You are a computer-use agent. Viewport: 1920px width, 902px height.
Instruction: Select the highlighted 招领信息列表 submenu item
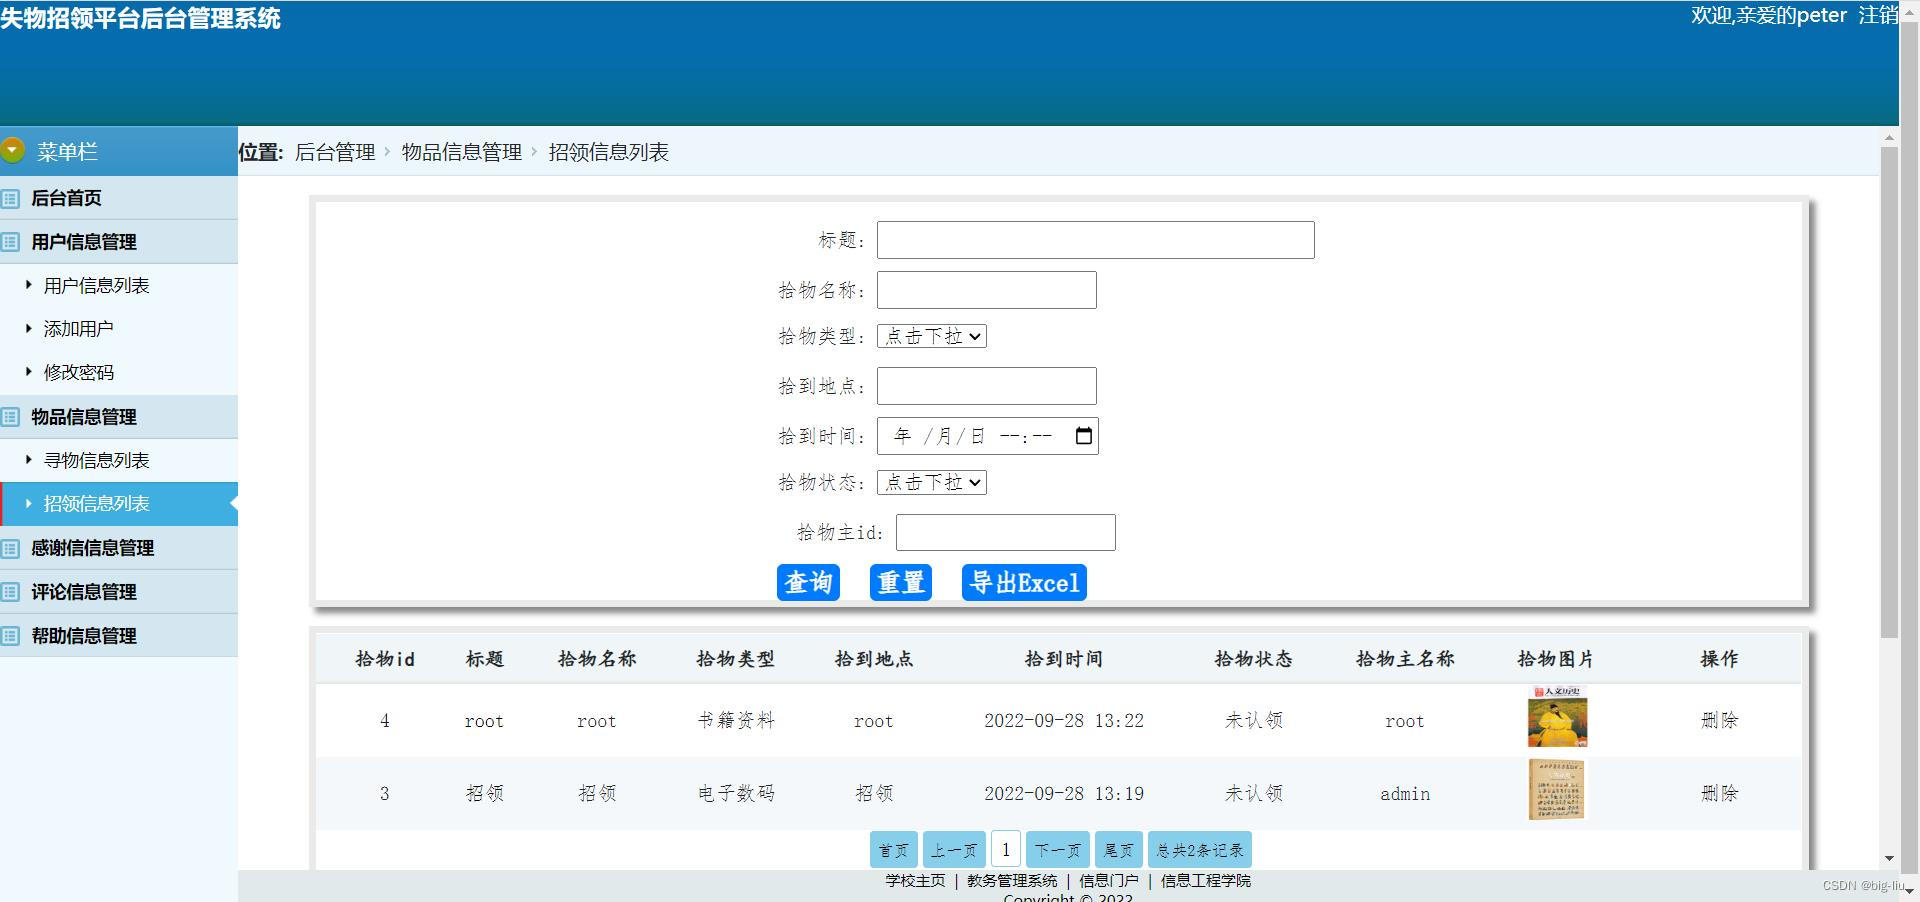click(119, 504)
